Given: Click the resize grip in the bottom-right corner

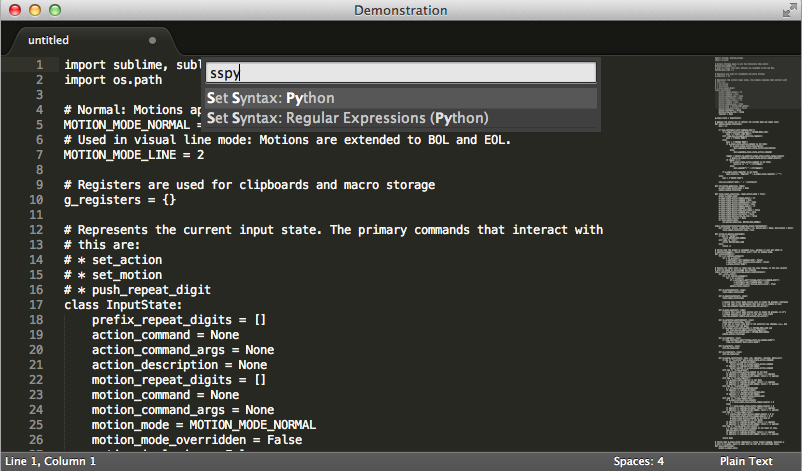Looking at the screenshot, I should coord(794,463).
